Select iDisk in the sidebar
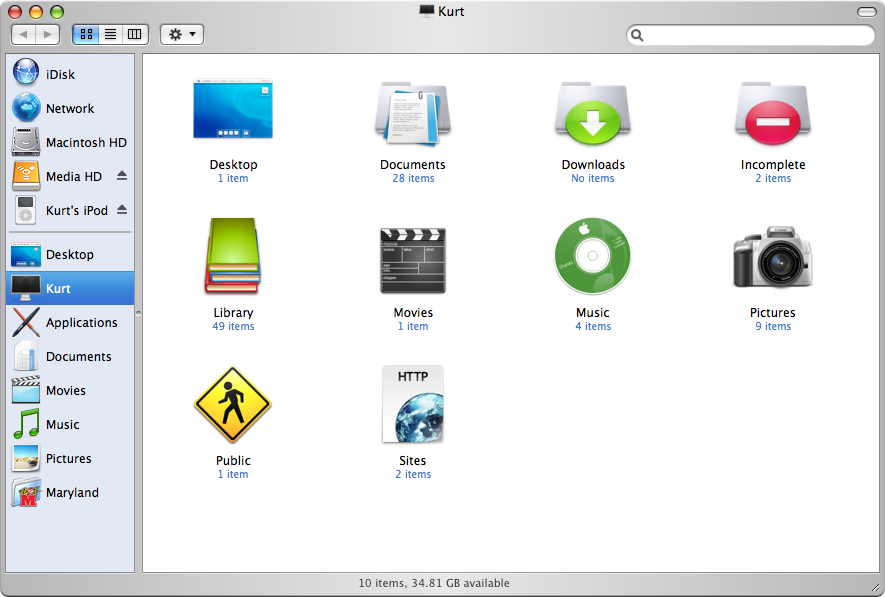Screen dimensions: 885x597 (70, 74)
